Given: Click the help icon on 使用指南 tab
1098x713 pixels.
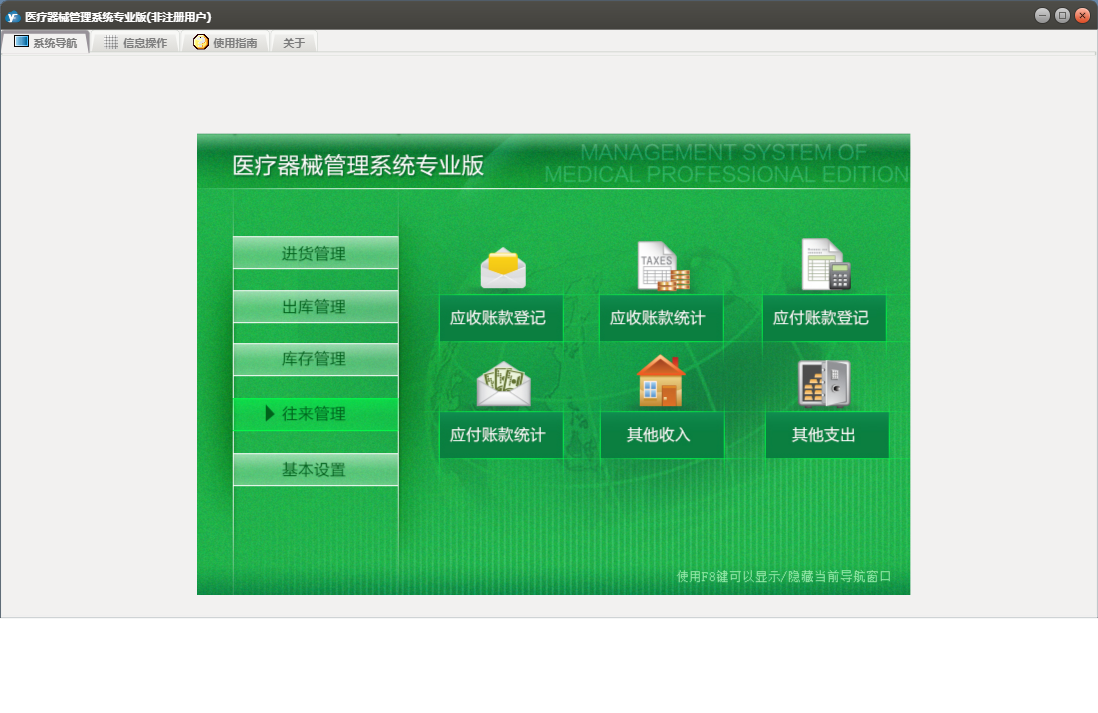Looking at the screenshot, I should coord(201,42).
